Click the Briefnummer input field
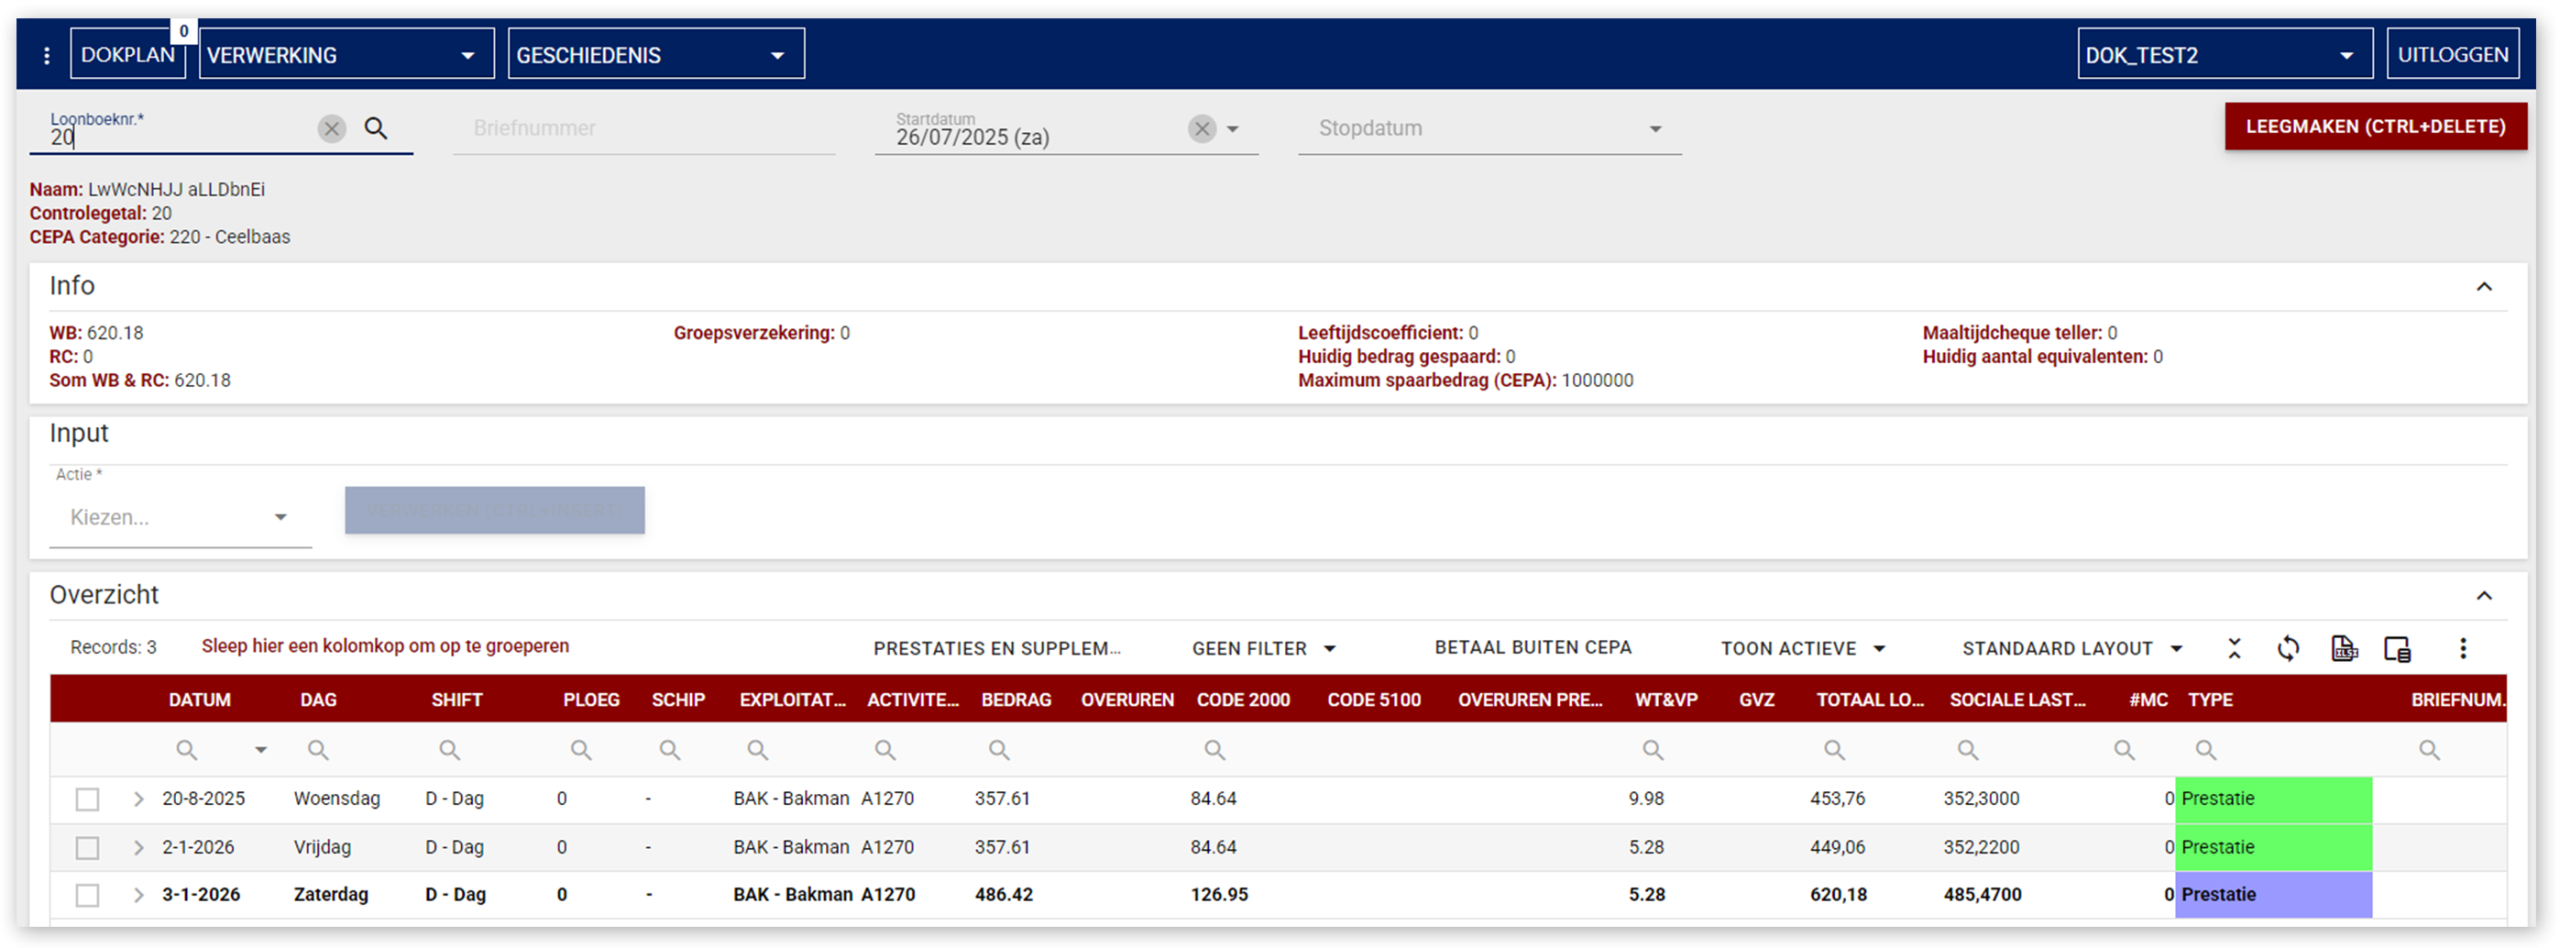The height and width of the screenshot is (948, 2560). (643, 129)
